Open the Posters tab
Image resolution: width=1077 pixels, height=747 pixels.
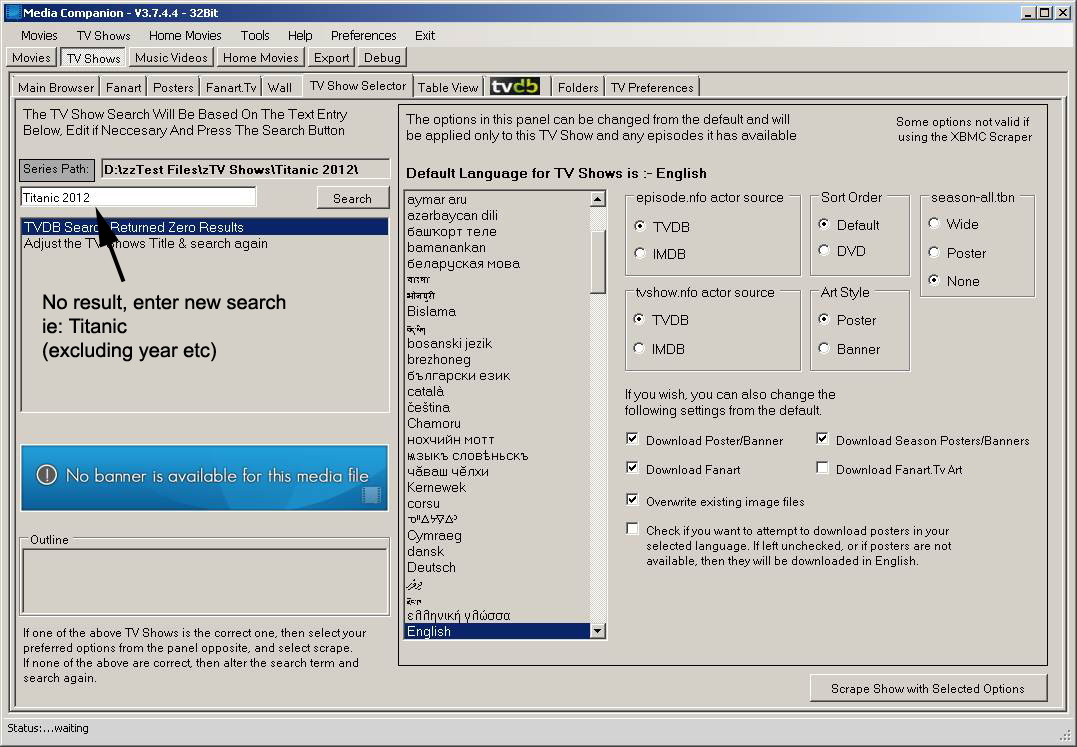coord(173,87)
